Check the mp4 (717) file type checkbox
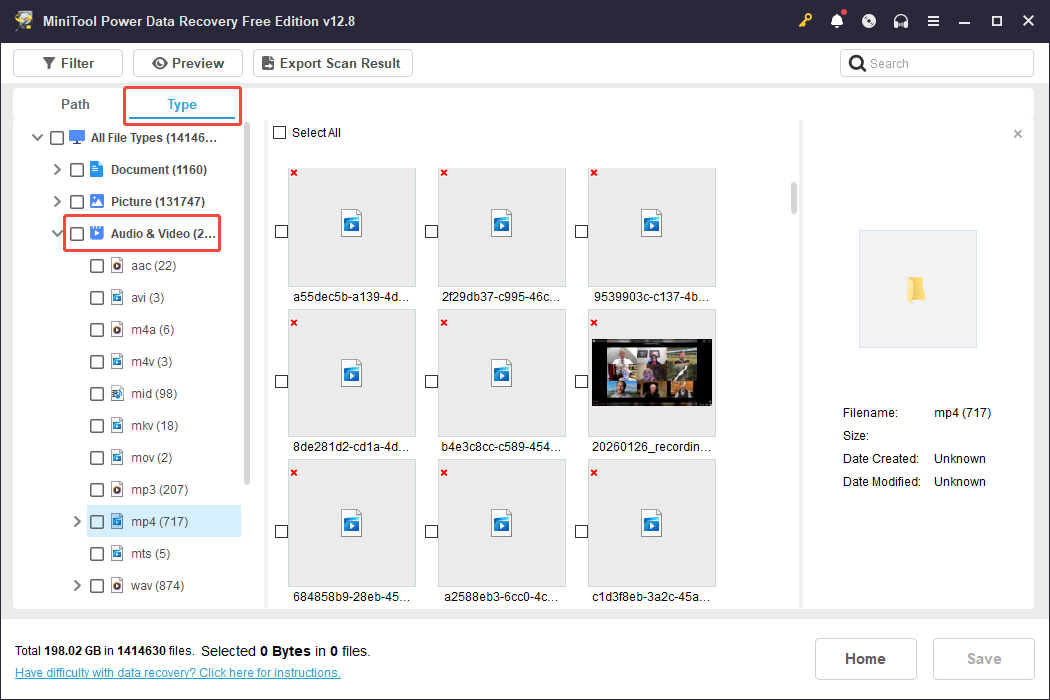 point(96,521)
